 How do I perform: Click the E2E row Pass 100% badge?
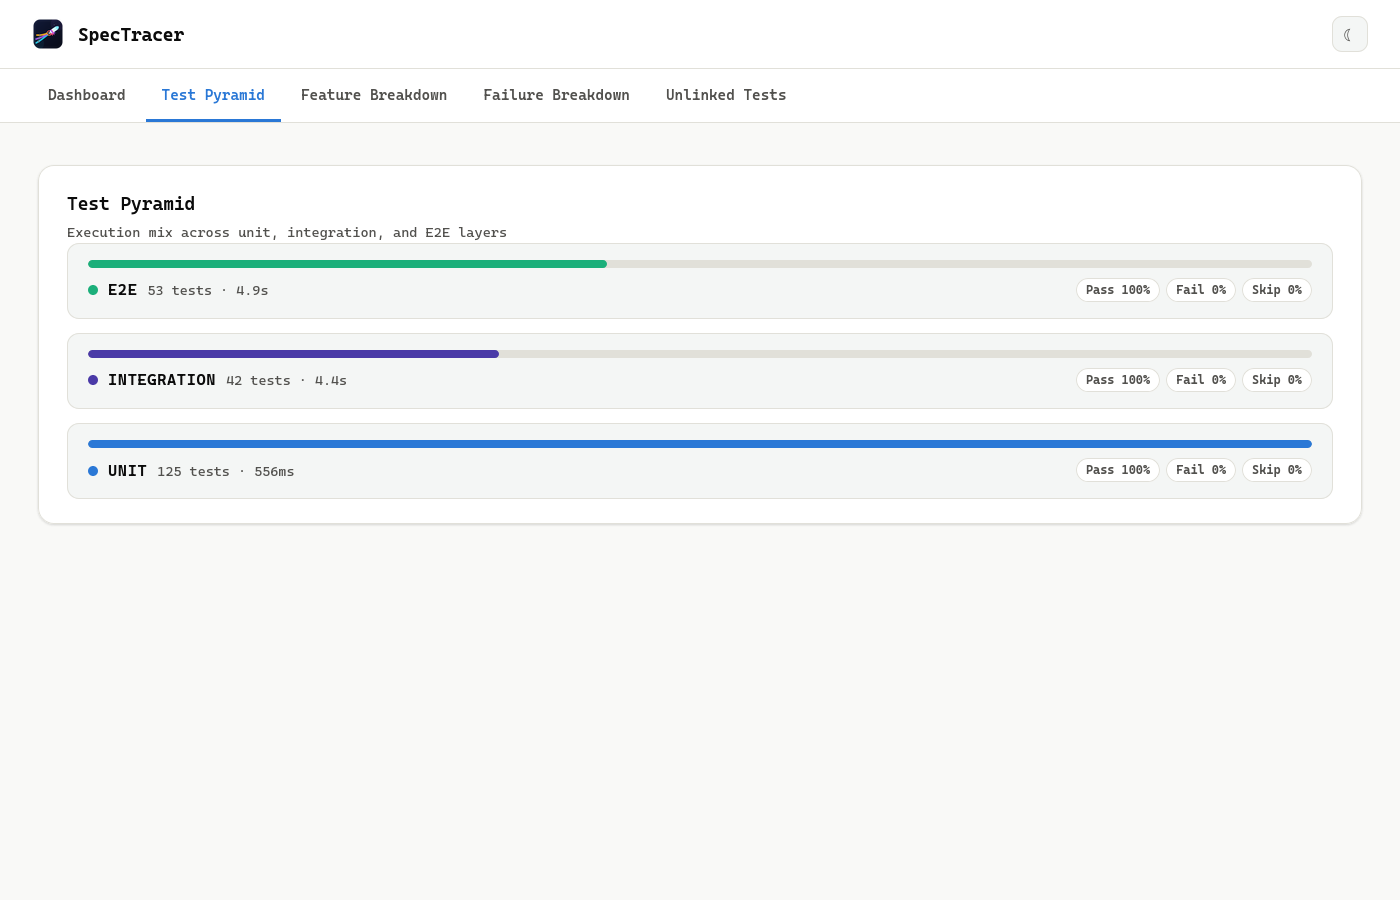click(1118, 290)
